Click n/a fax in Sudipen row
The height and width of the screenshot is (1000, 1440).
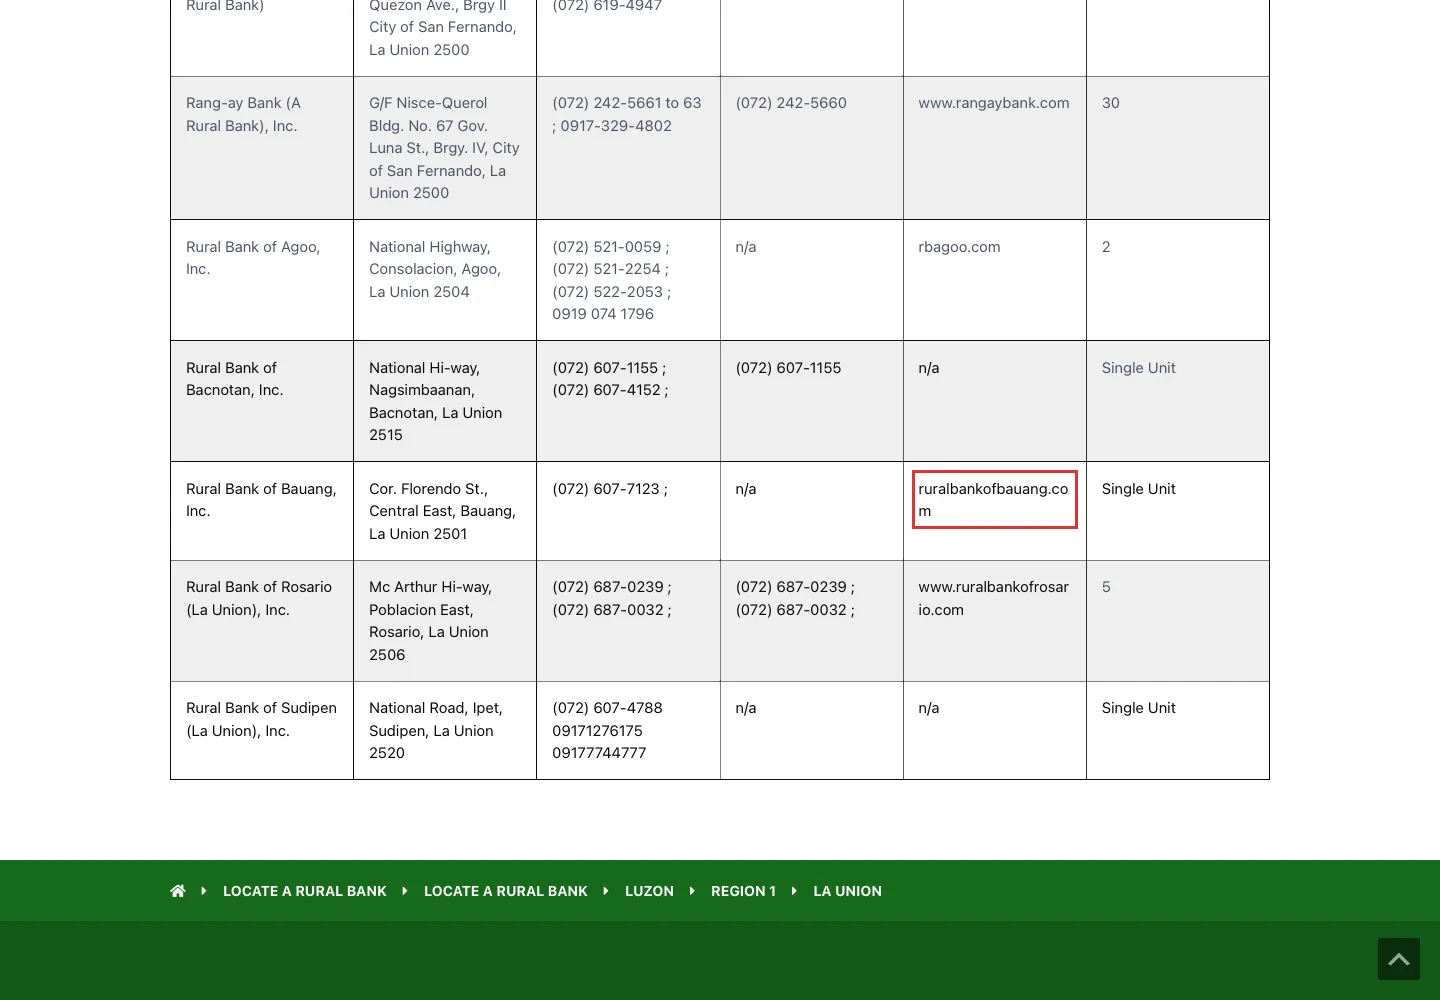coord(746,708)
